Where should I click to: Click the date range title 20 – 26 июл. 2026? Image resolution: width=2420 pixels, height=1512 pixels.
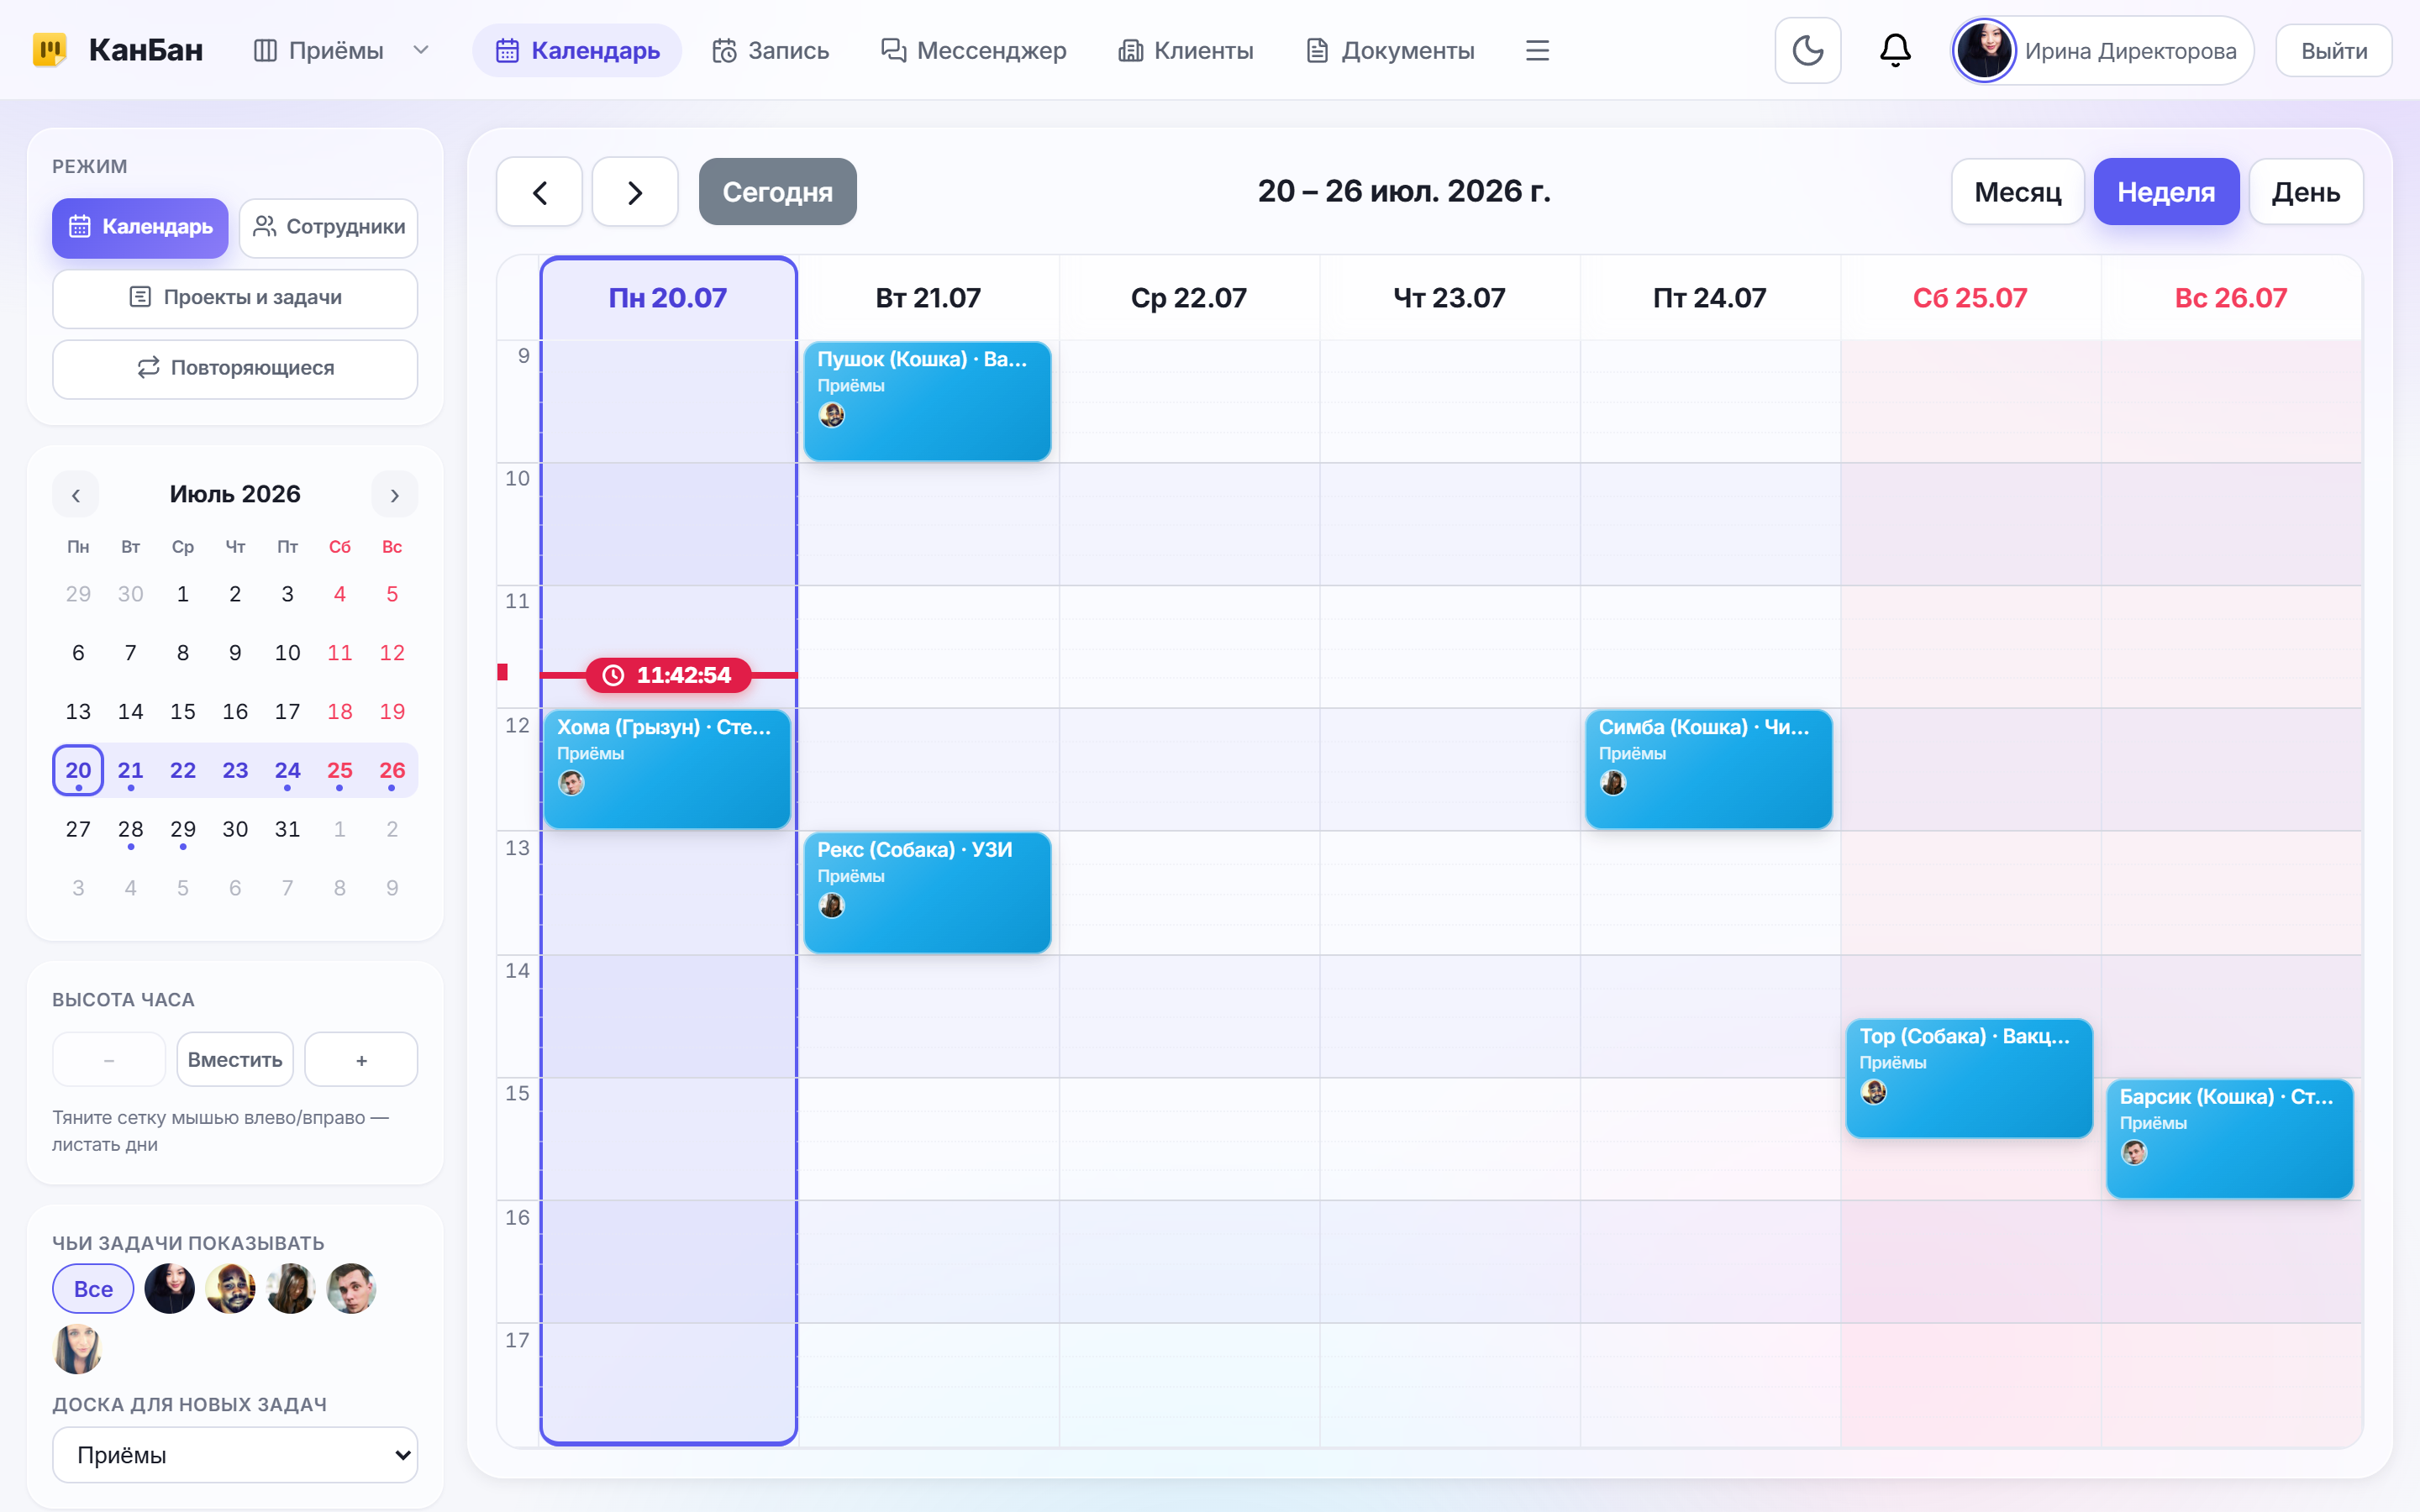tap(1404, 191)
